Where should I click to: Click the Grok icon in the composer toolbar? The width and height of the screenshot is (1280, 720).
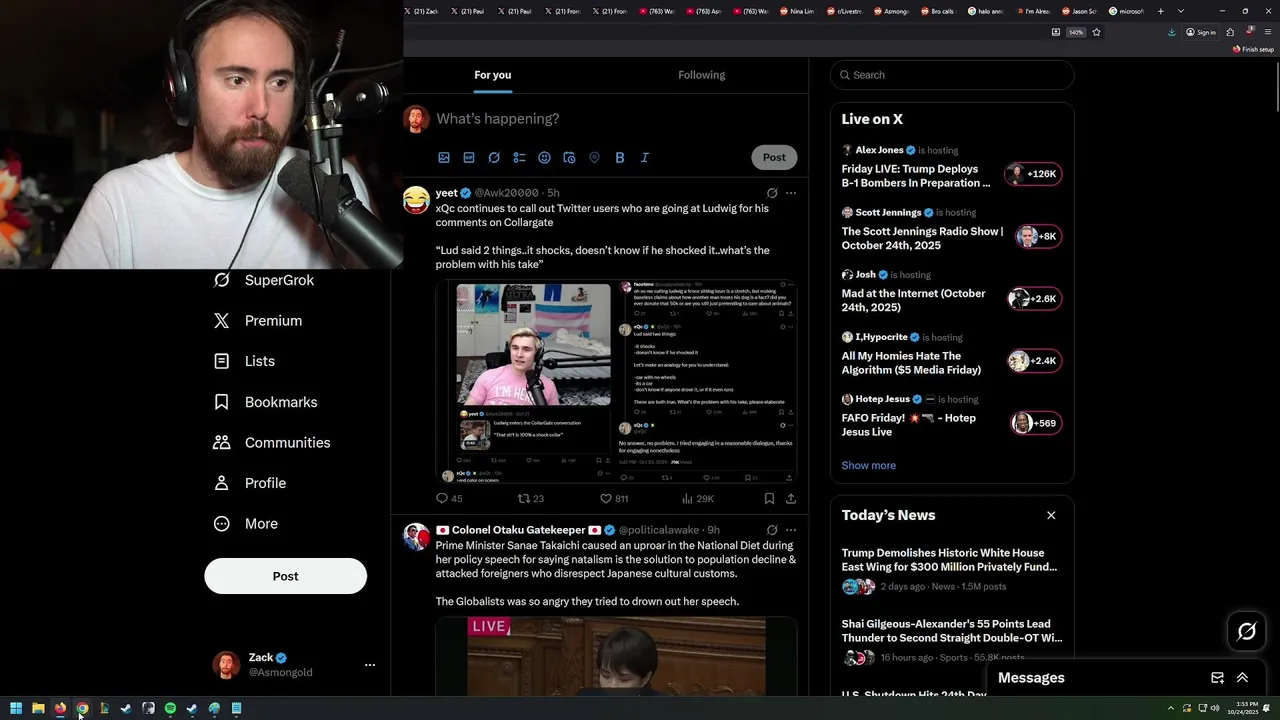tap(494, 157)
